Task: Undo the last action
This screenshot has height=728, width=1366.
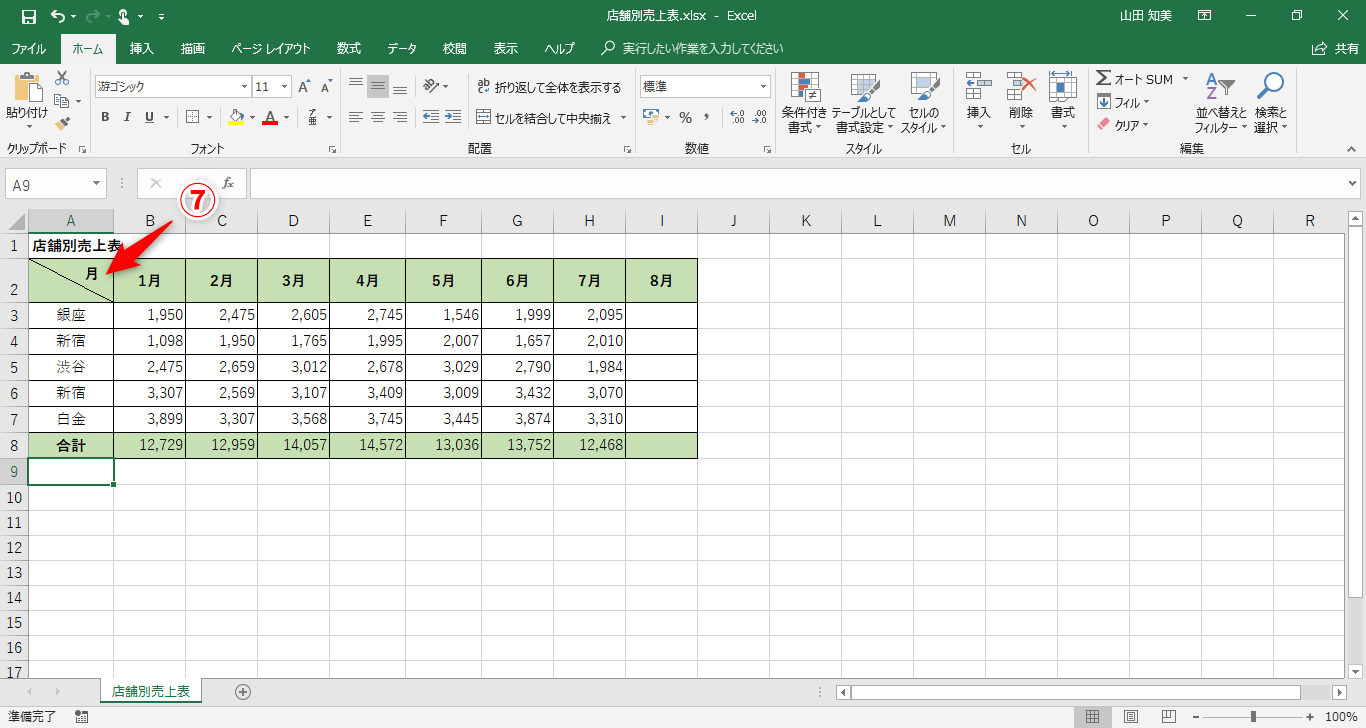Action: pyautogui.click(x=58, y=16)
